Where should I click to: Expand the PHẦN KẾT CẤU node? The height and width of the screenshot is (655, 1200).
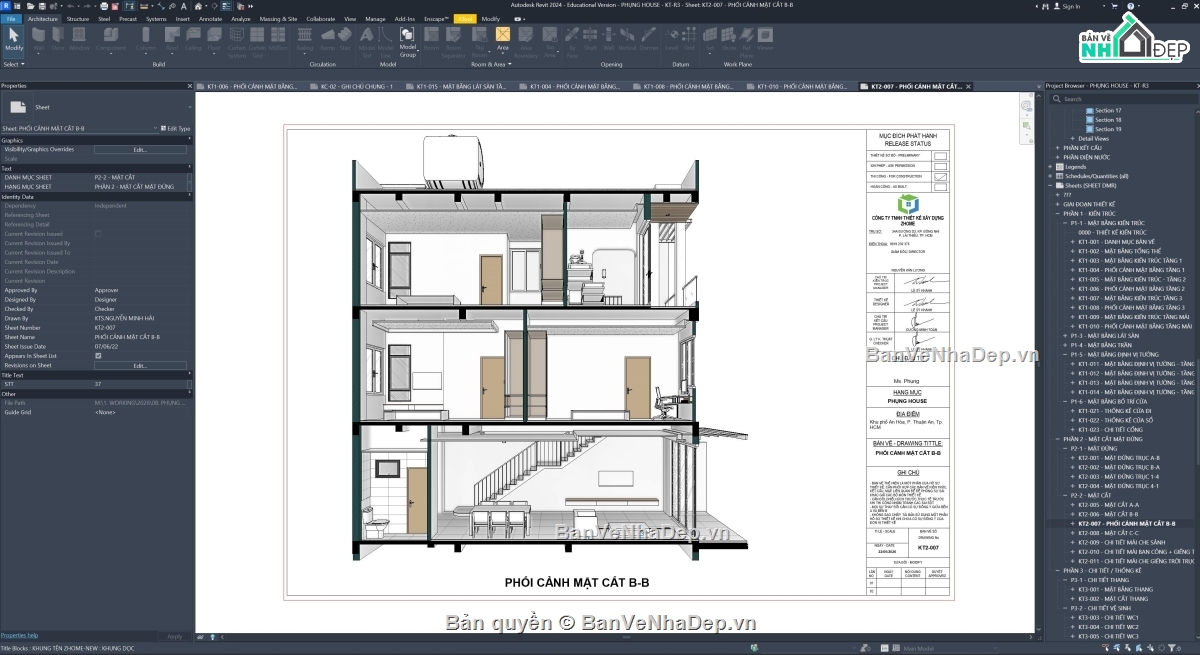coord(1057,147)
